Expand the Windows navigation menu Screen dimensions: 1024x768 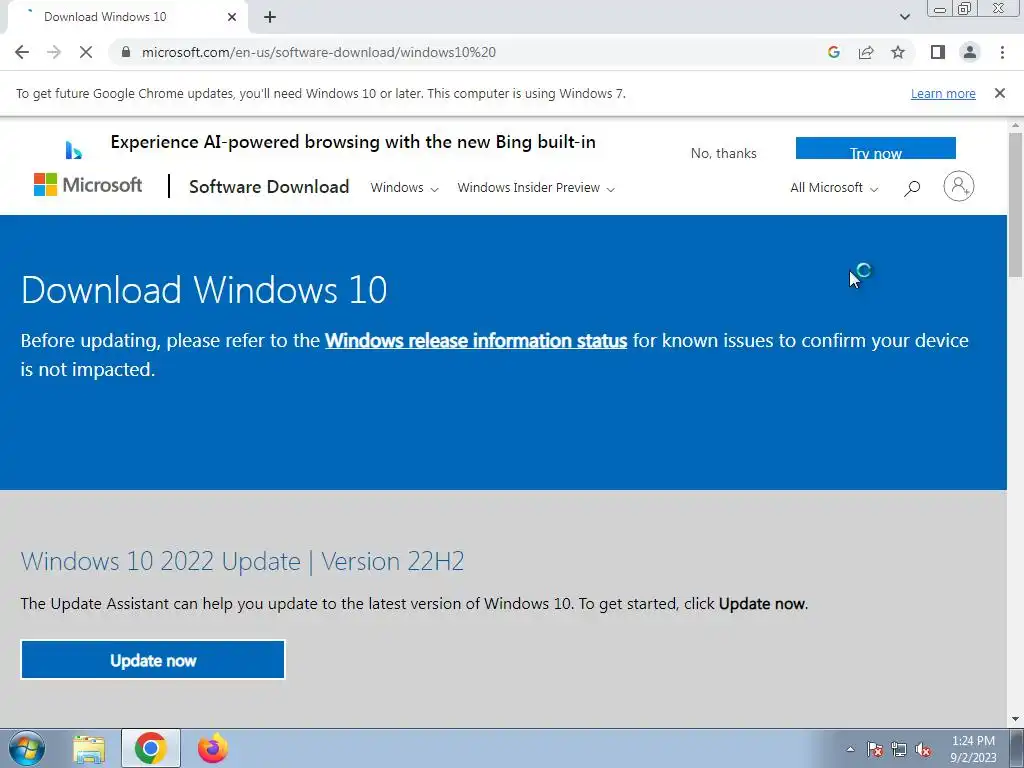[404, 187]
